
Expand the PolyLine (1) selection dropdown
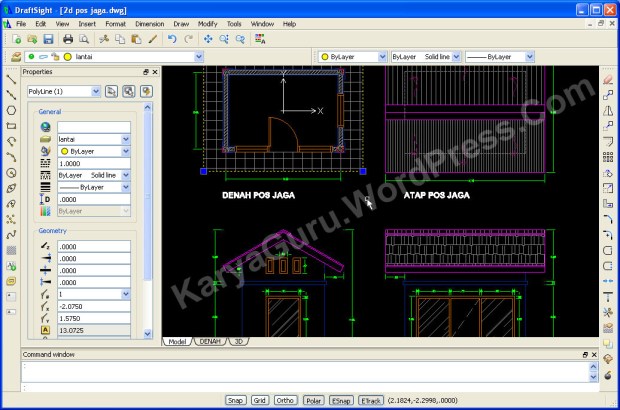pos(96,91)
